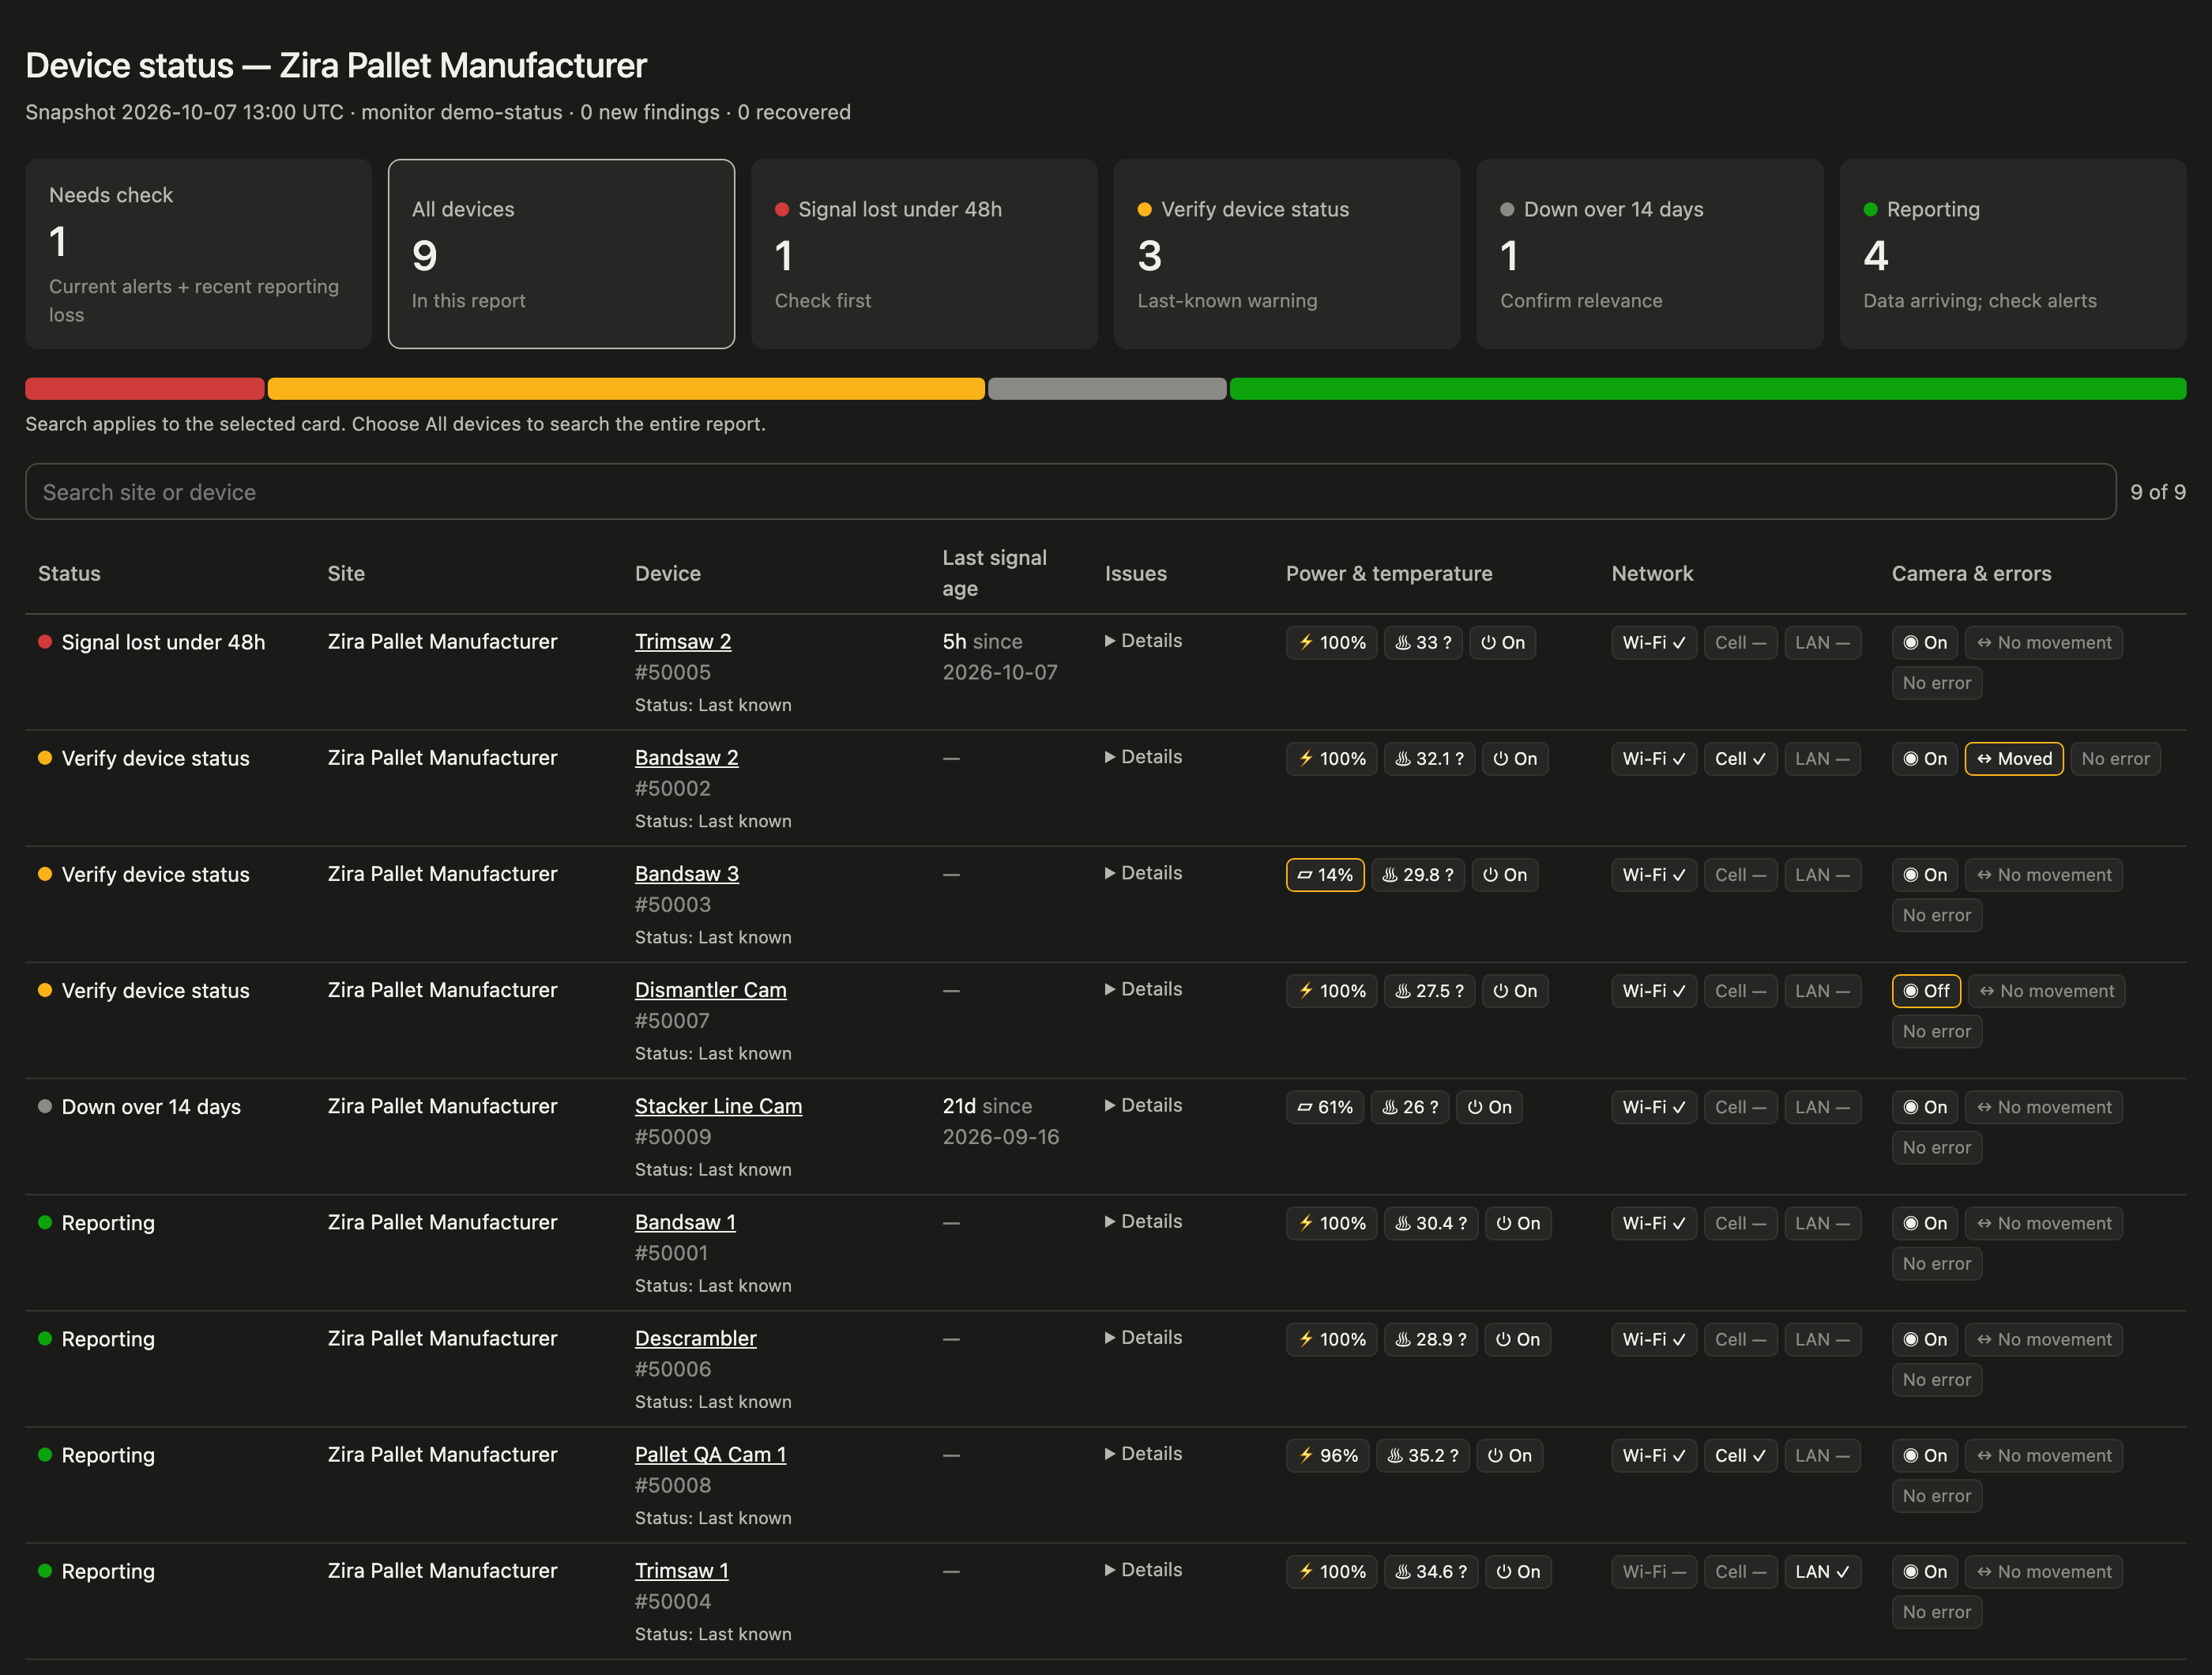2212x1675 pixels.
Task: Click the camera On chip for Bandsaw 1
Action: coord(1924,1224)
